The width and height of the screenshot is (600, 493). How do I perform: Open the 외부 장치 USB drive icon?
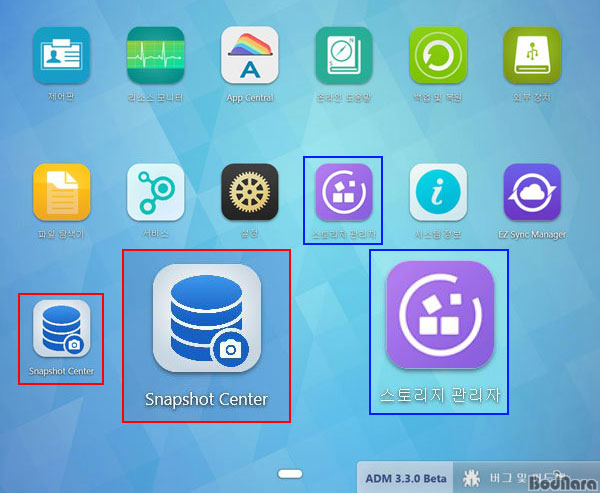[532, 56]
